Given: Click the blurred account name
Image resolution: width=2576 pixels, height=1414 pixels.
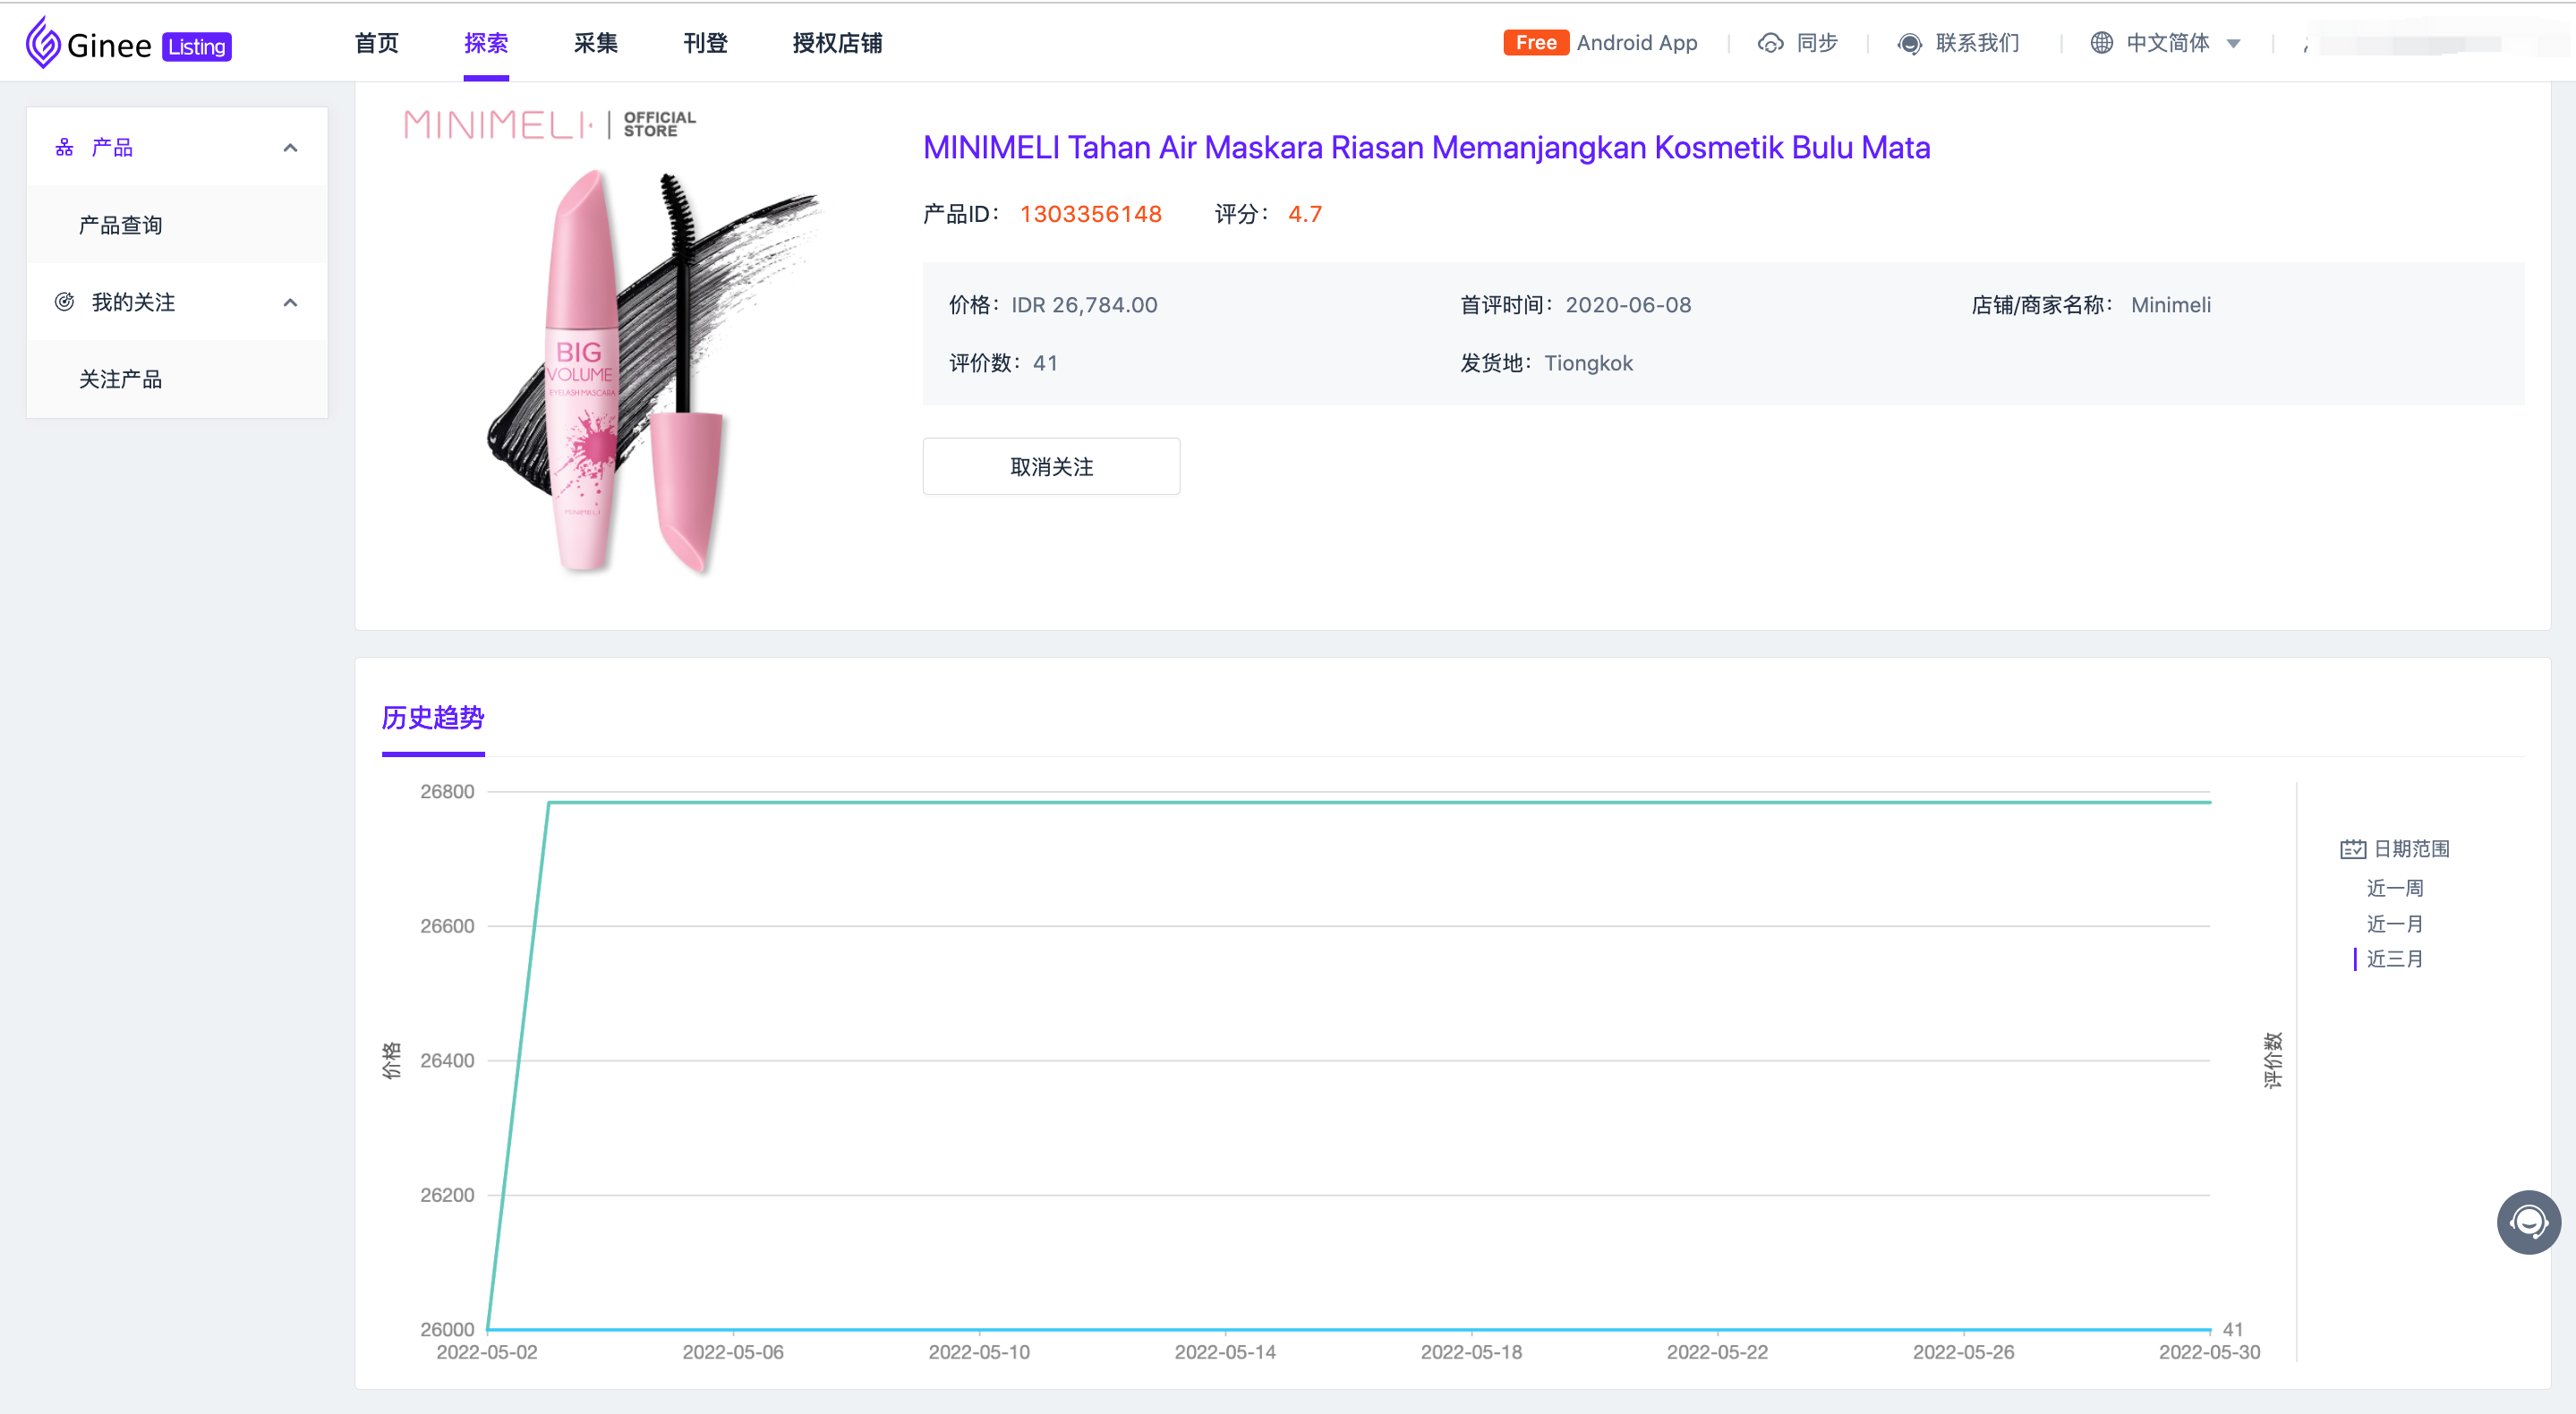Looking at the screenshot, I should coord(2410,44).
